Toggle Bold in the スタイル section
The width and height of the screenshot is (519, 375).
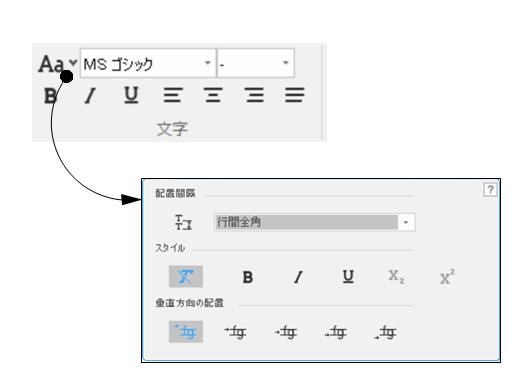click(x=248, y=277)
